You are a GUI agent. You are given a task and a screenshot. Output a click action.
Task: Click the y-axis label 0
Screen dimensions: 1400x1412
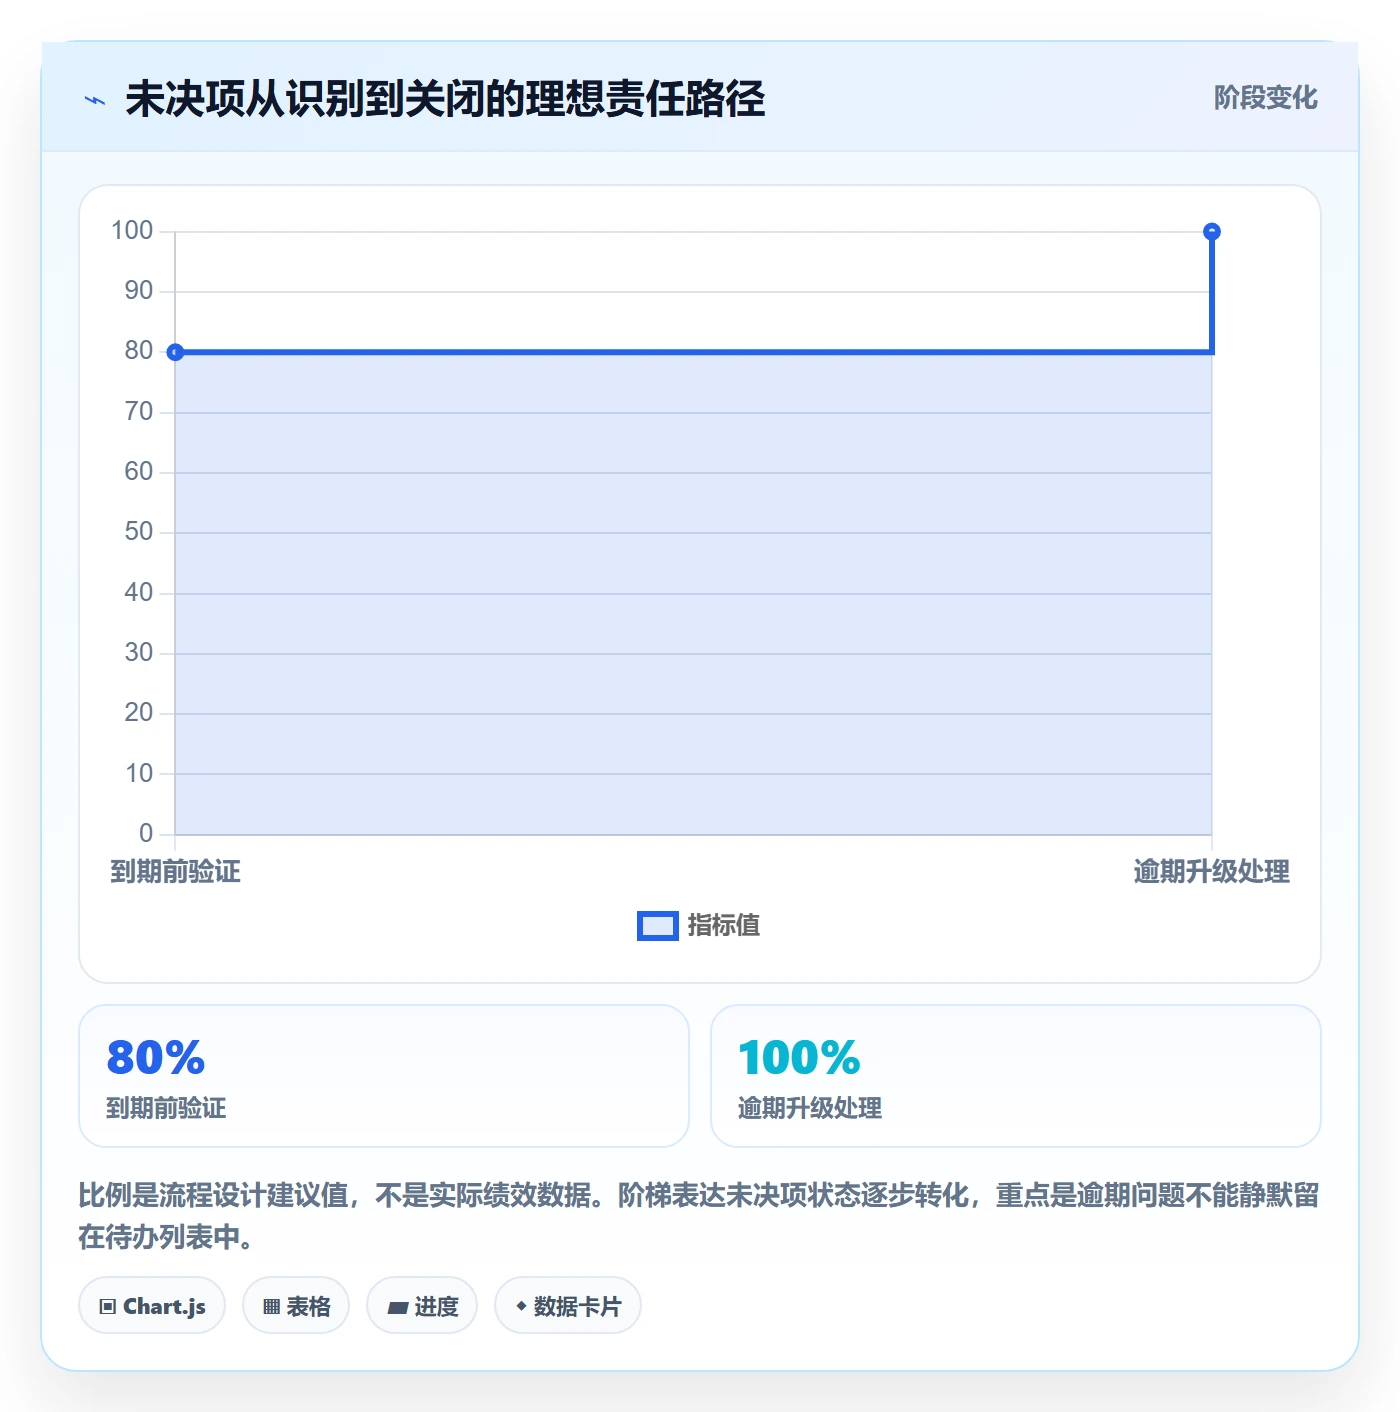click(146, 833)
